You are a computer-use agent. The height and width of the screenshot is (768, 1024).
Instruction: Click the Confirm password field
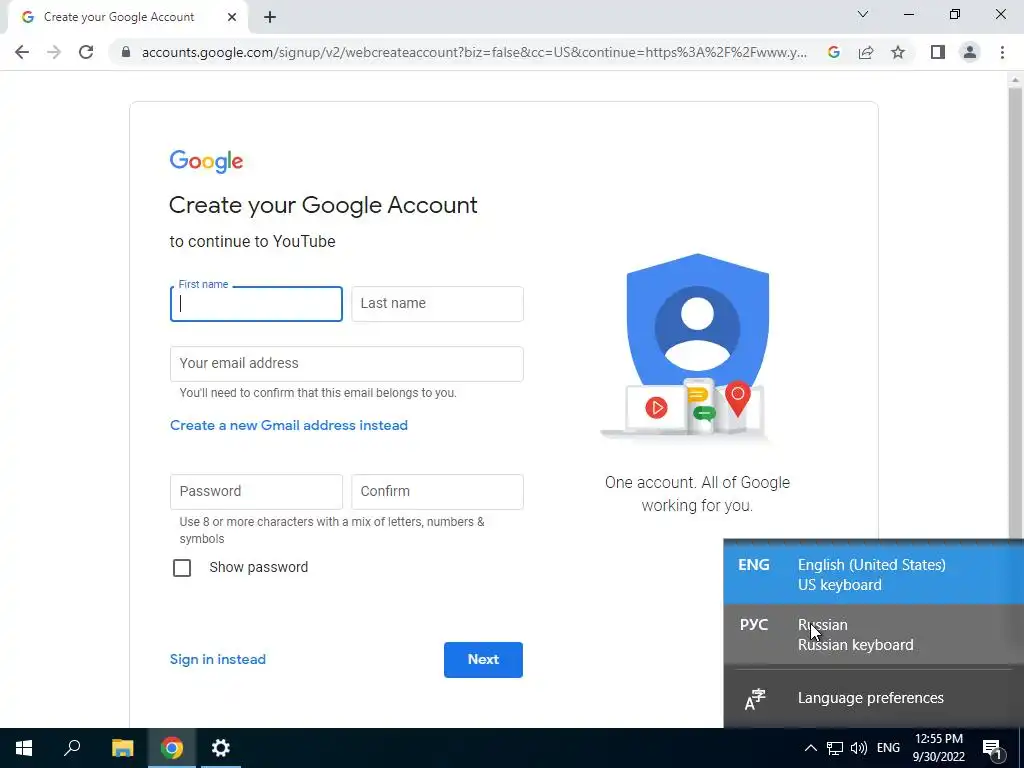coord(437,492)
